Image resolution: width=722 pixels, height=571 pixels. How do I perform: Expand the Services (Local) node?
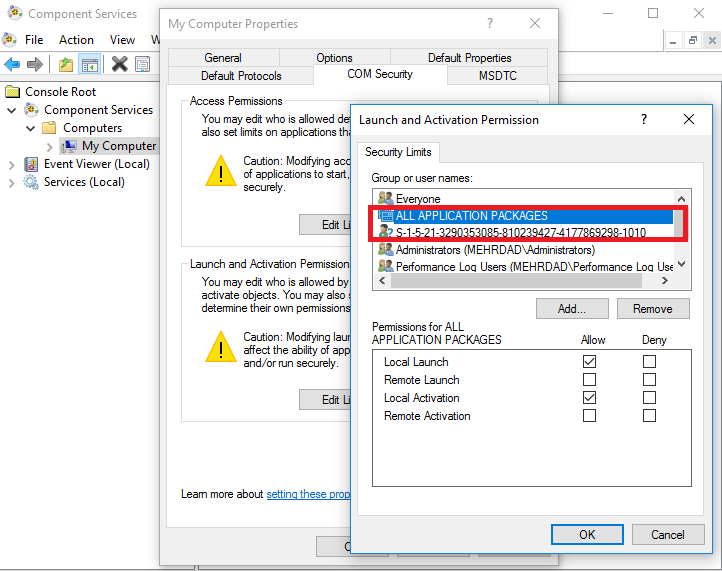tap(12, 183)
